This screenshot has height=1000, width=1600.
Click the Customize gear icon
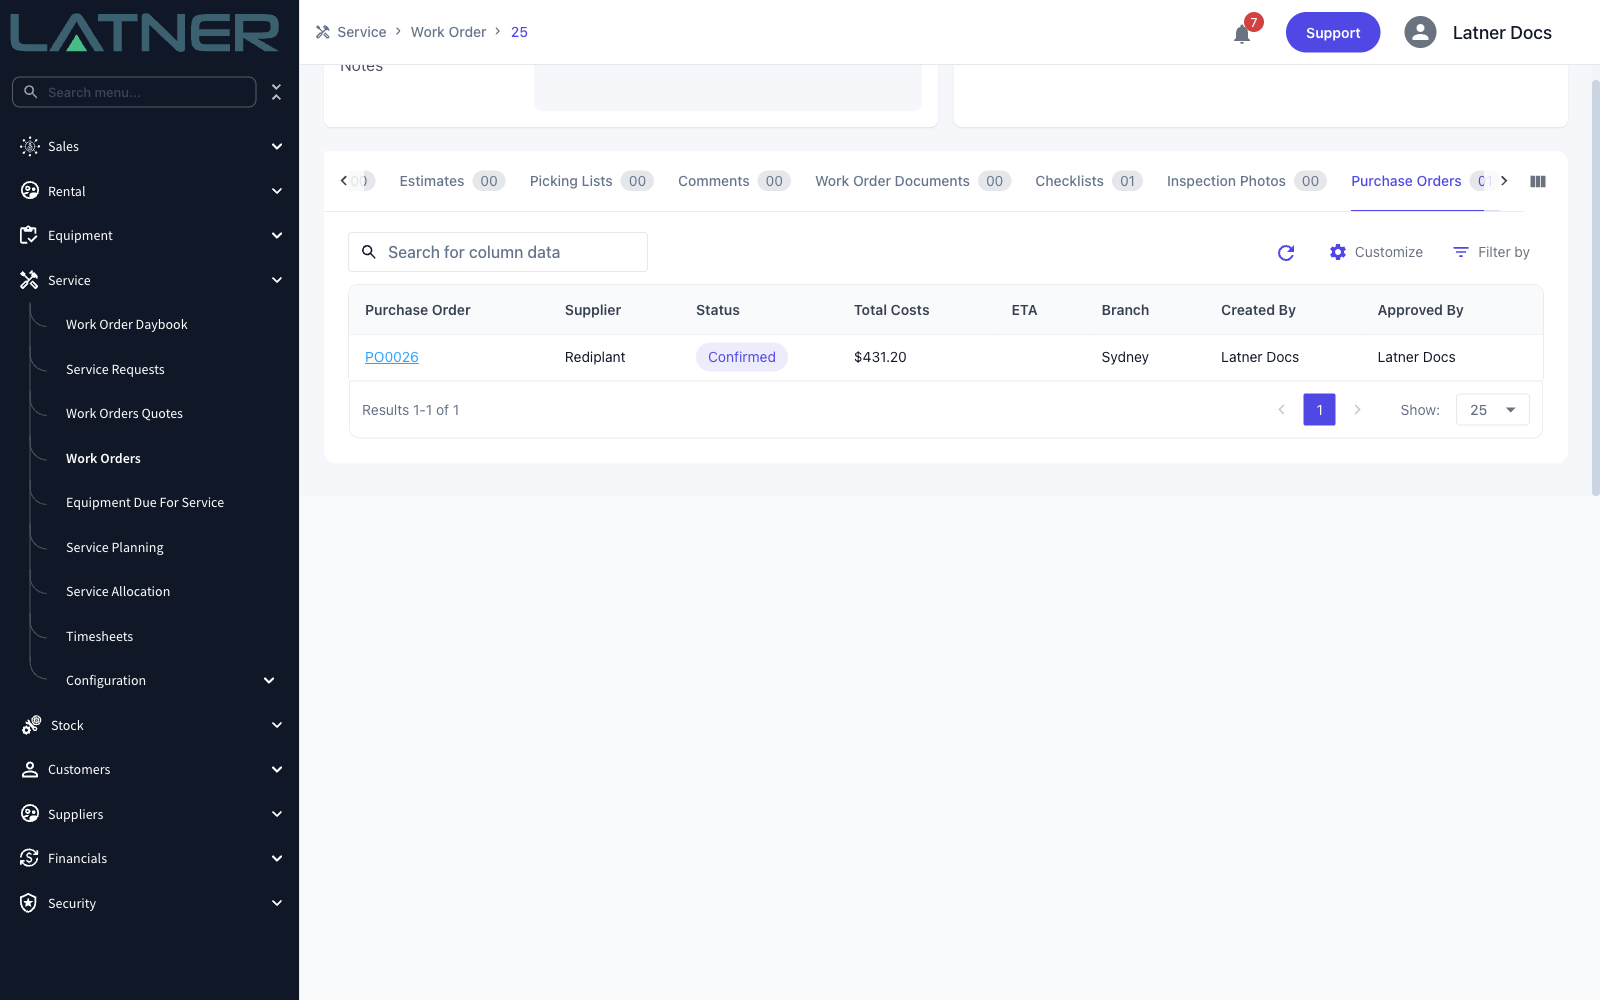pyautogui.click(x=1338, y=252)
